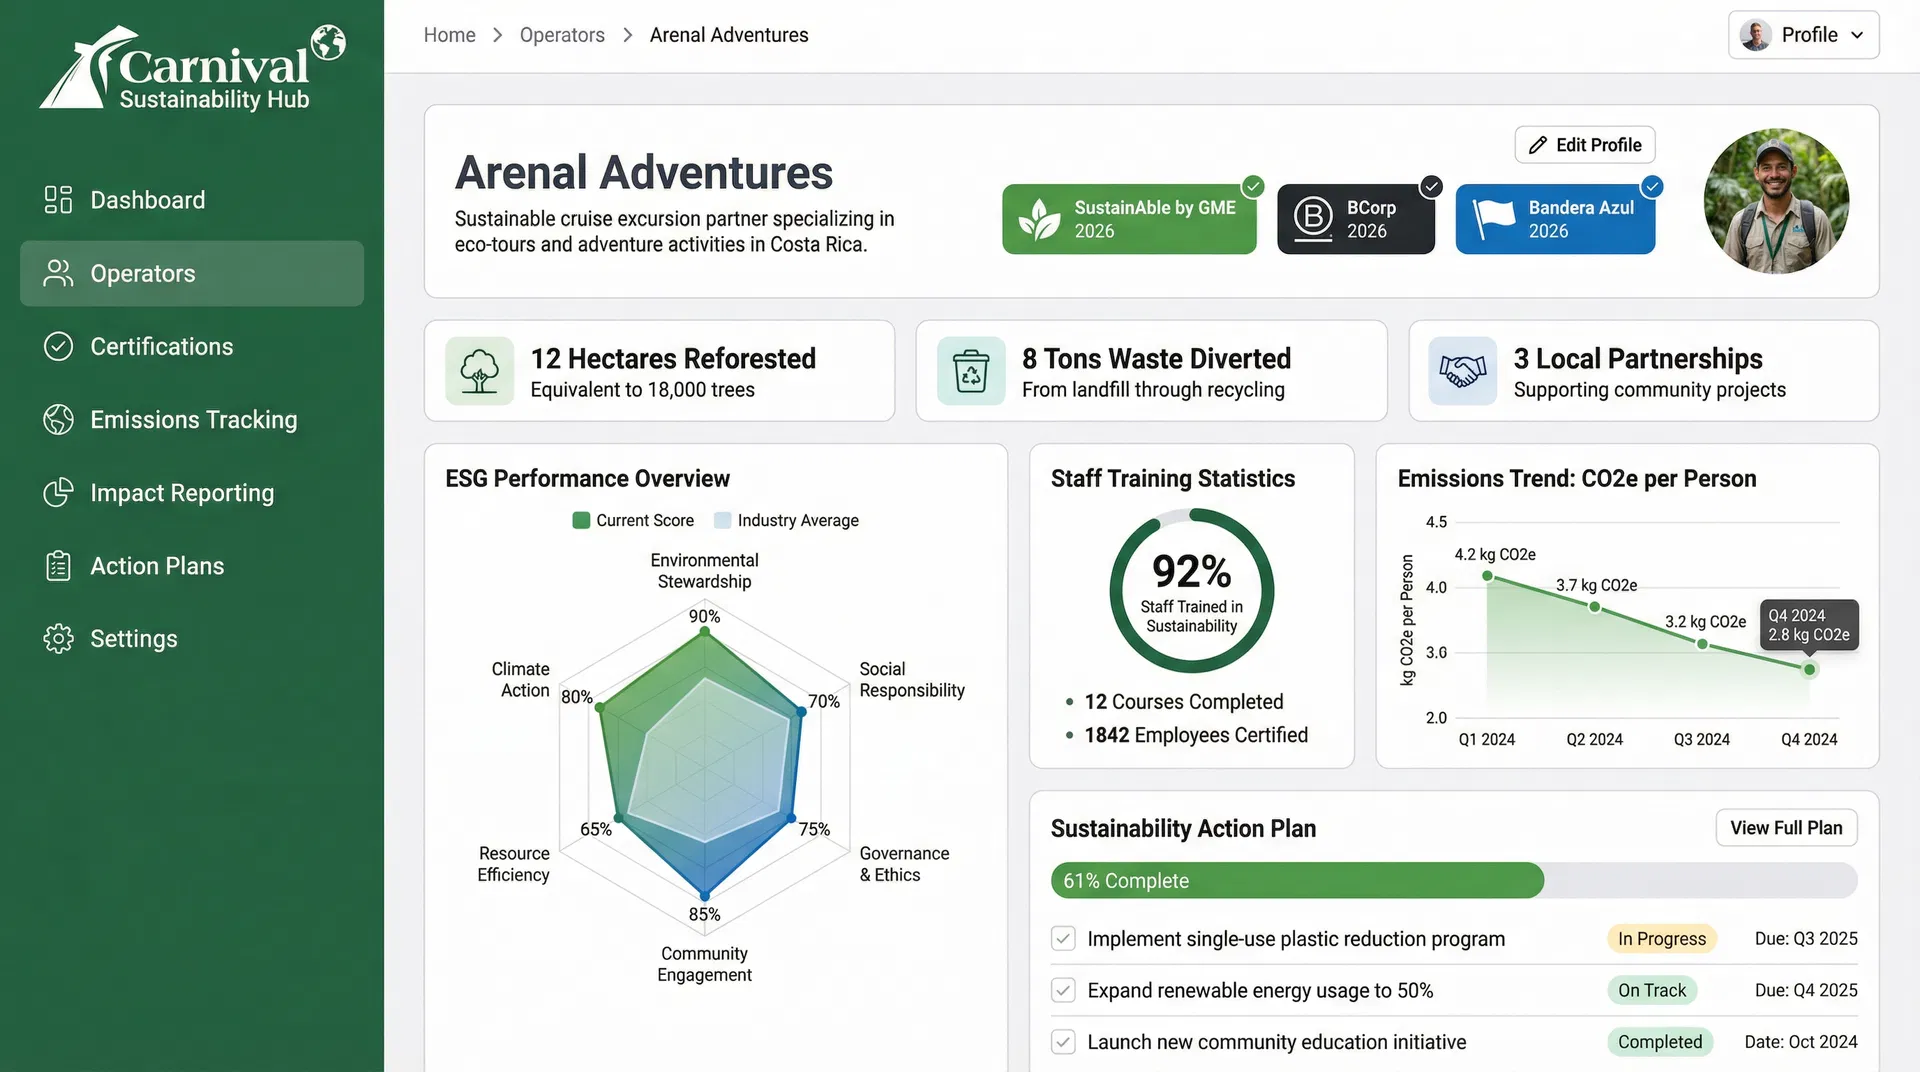Click the Action Plans clipboard icon
The image size is (1920, 1072).
click(58, 566)
